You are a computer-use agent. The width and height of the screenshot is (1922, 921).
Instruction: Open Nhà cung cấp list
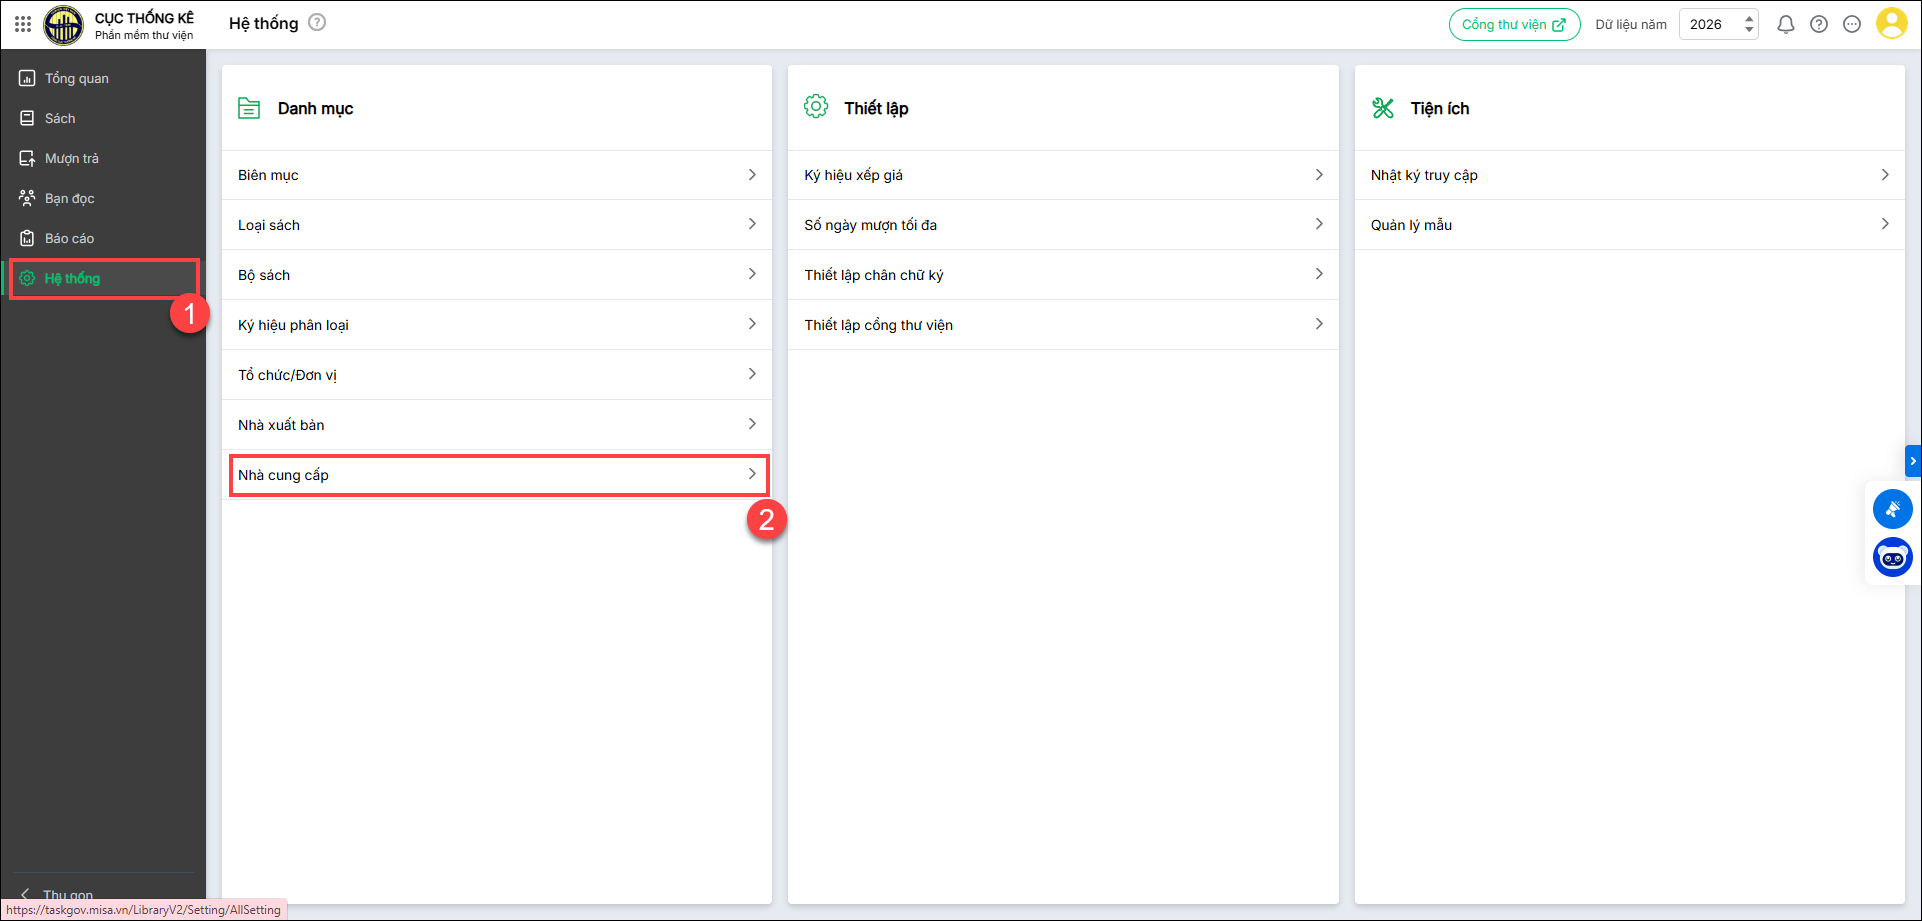[498, 475]
